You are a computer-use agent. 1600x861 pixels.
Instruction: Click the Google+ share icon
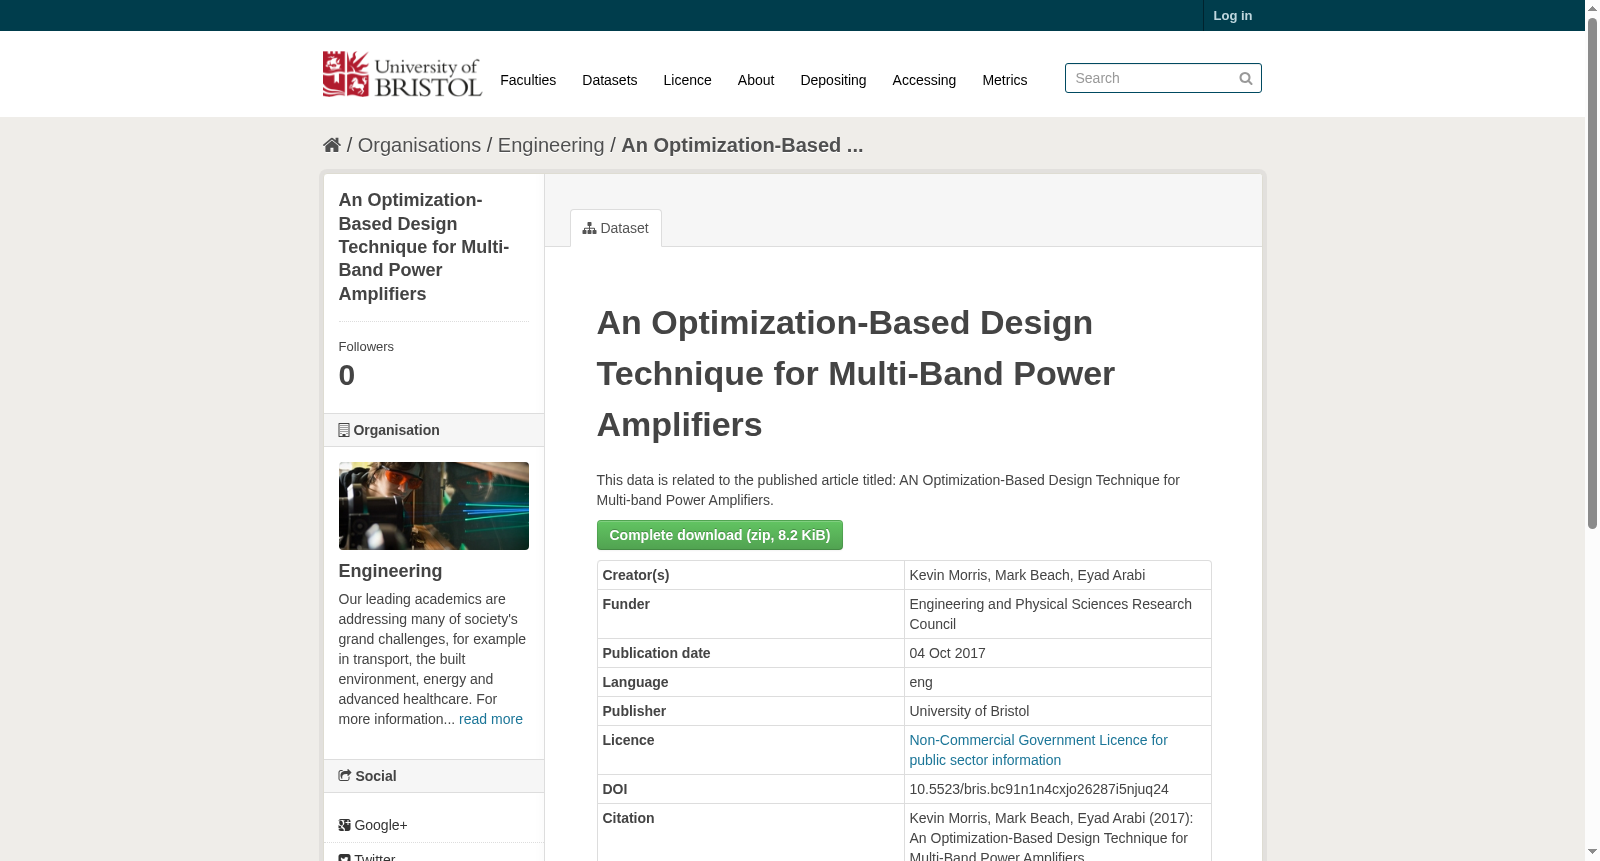coord(345,825)
